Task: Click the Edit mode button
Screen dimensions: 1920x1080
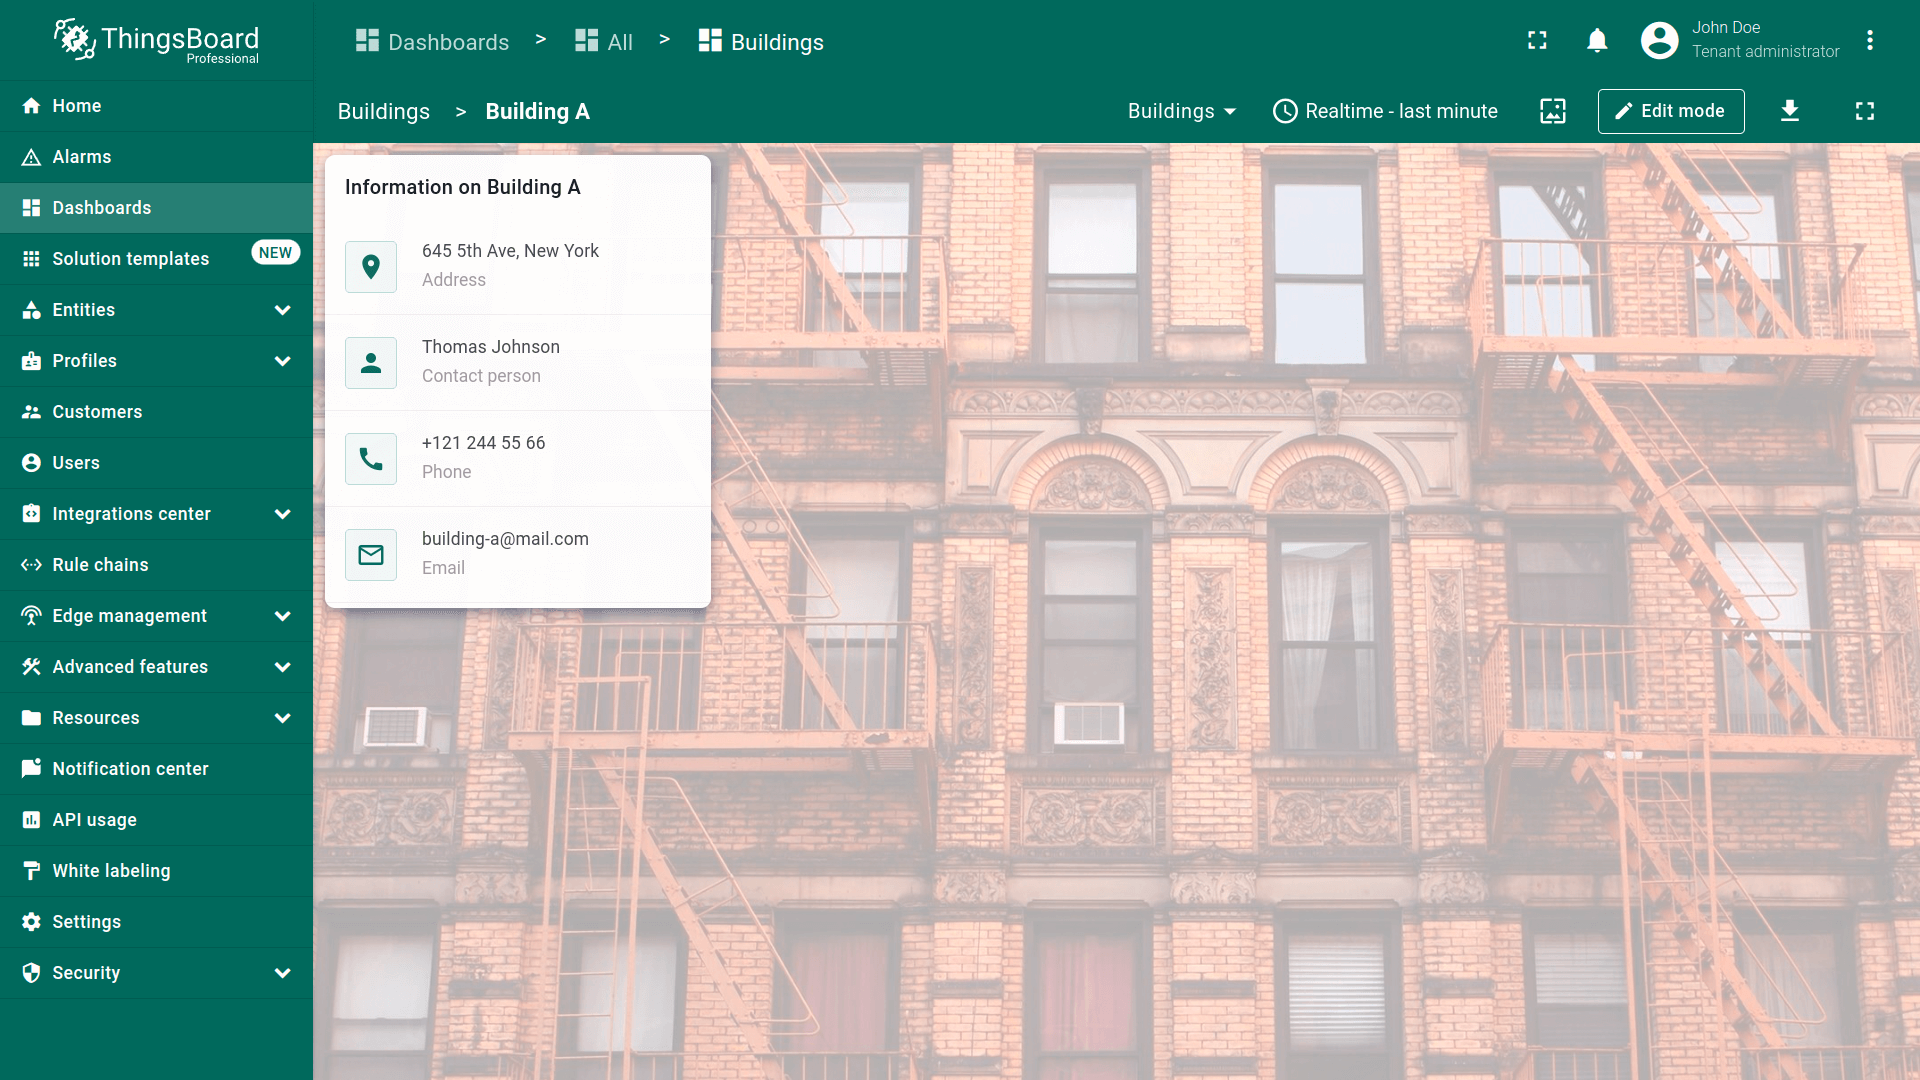Action: [x=1670, y=111]
